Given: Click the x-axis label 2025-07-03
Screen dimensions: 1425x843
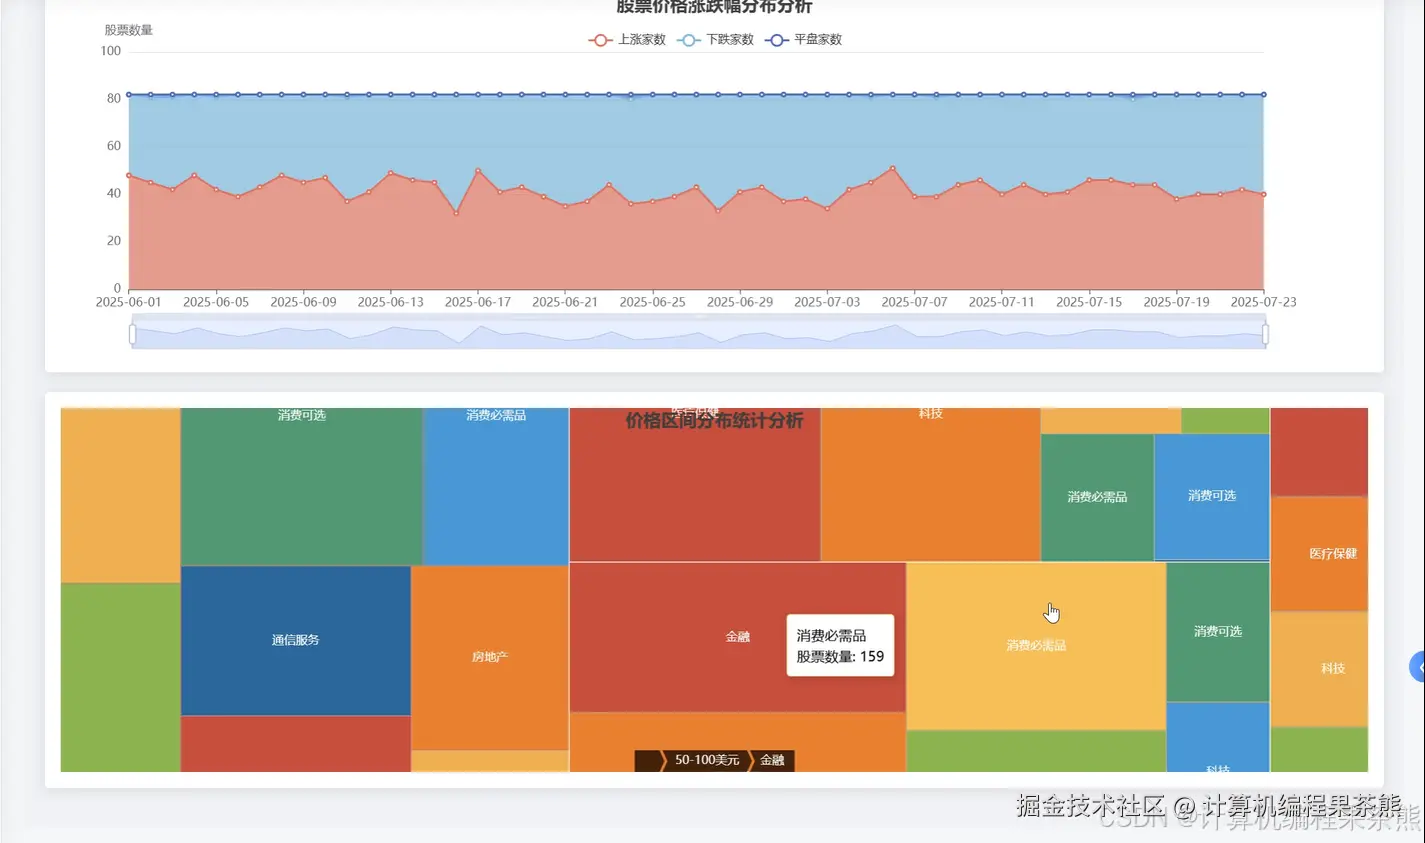Looking at the screenshot, I should coord(827,302).
